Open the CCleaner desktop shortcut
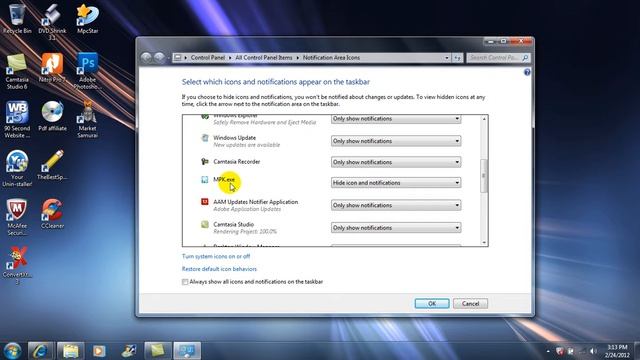Screen dimensions: 640x360 point(52,213)
